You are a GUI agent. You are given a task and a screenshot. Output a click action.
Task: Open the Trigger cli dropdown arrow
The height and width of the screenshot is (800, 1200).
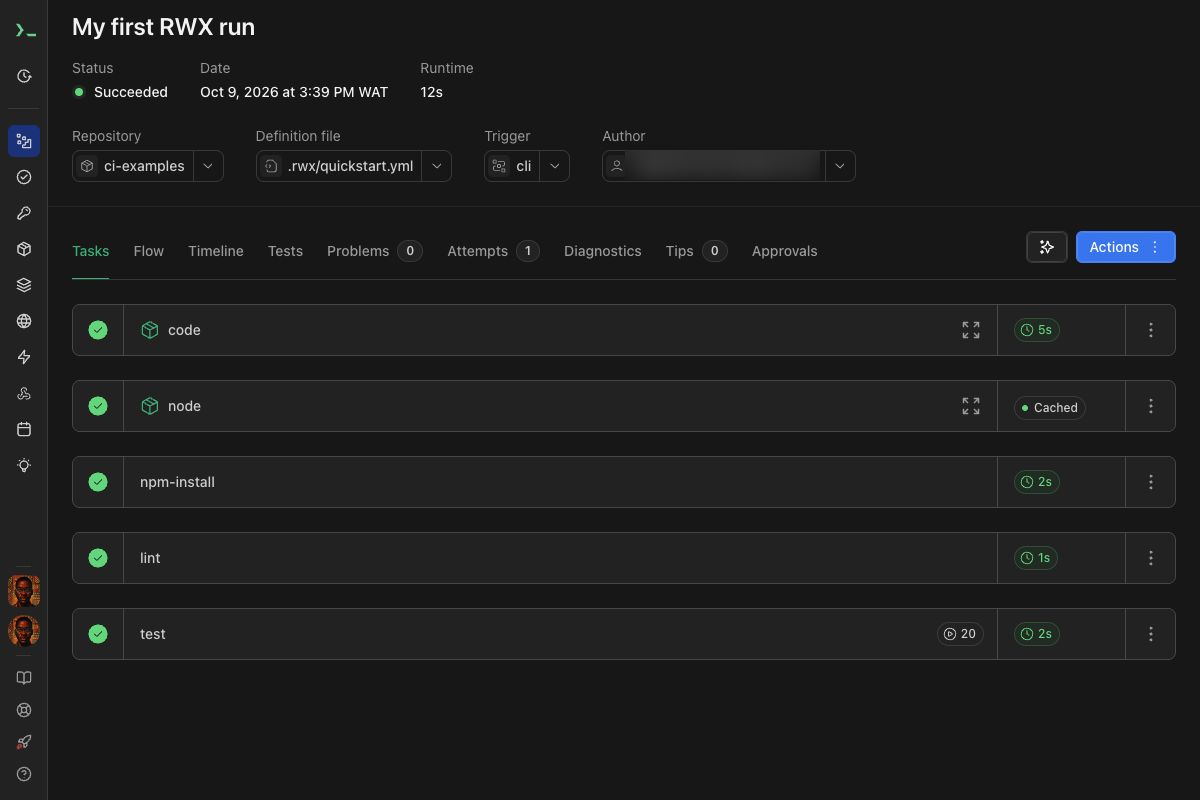click(555, 166)
